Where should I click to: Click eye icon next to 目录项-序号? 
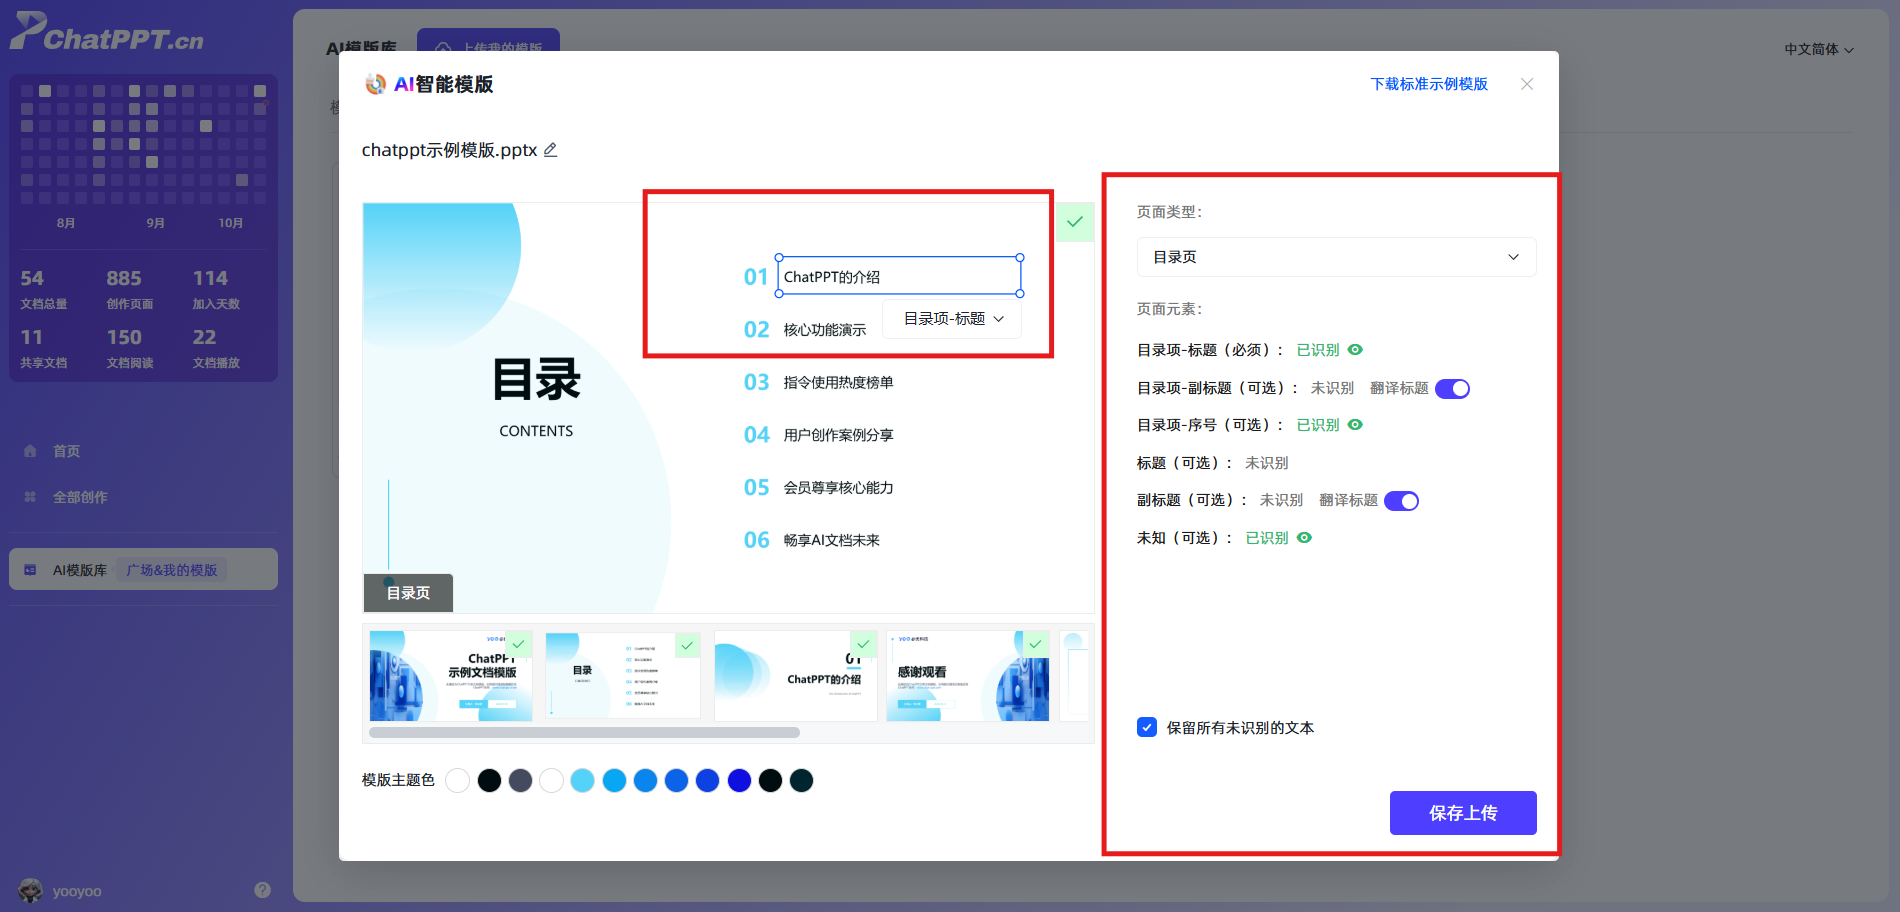coord(1355,425)
